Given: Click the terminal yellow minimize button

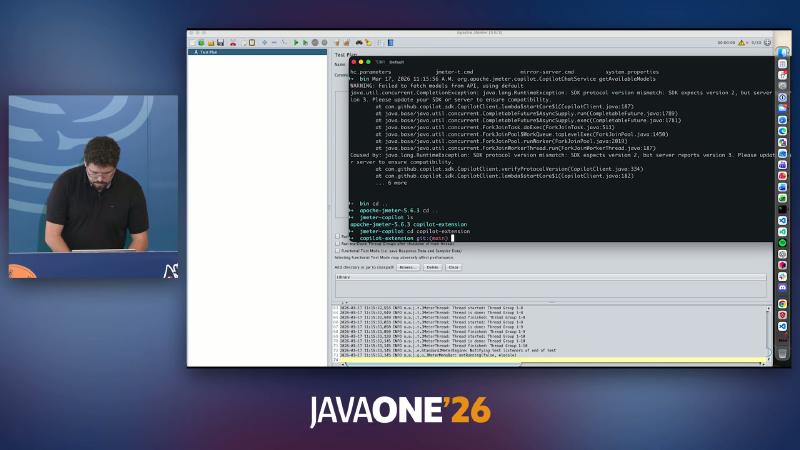Looking at the screenshot, I should (361, 62).
